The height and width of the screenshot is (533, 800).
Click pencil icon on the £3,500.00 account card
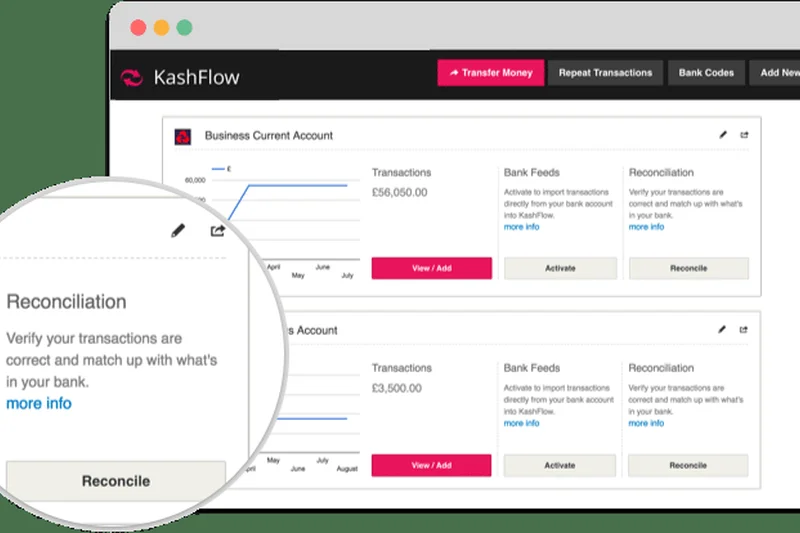(723, 330)
